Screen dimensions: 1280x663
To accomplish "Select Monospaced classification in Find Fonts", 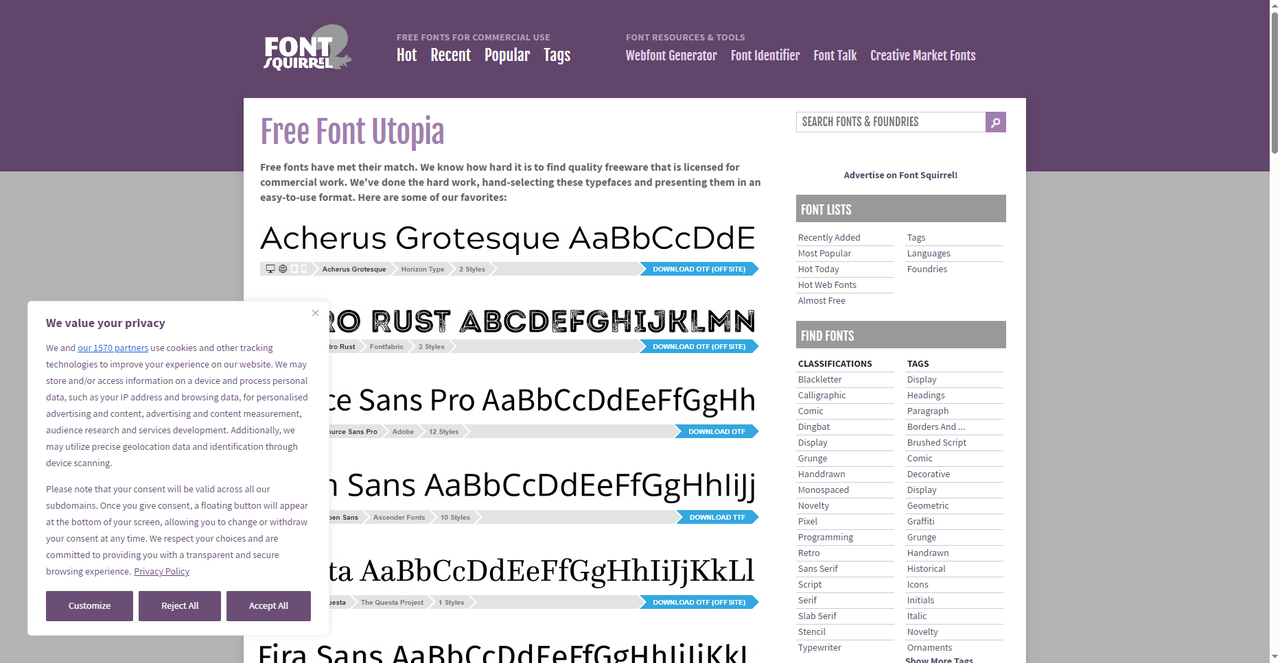I will point(823,490).
